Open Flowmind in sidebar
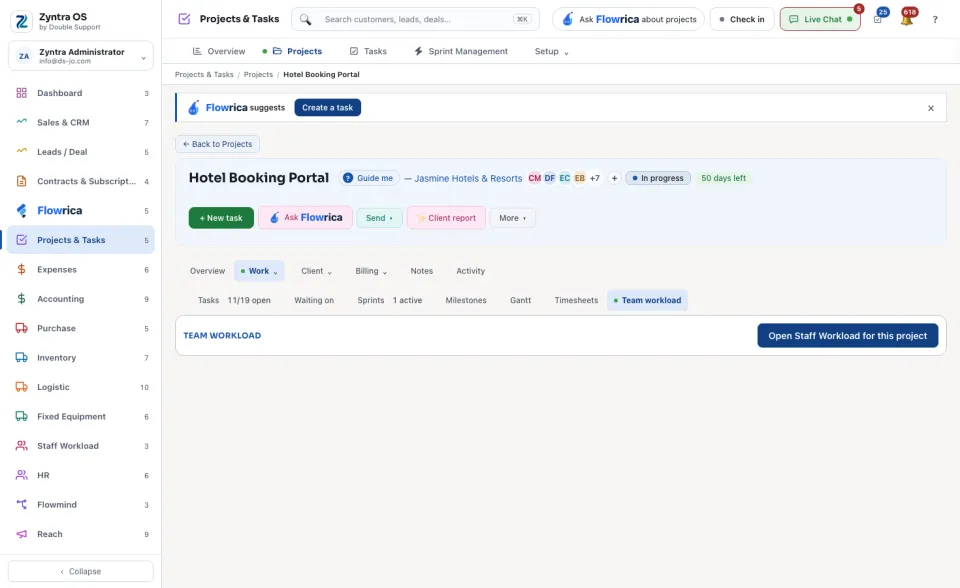The height and width of the screenshot is (588, 960). pyautogui.click(x=81, y=505)
